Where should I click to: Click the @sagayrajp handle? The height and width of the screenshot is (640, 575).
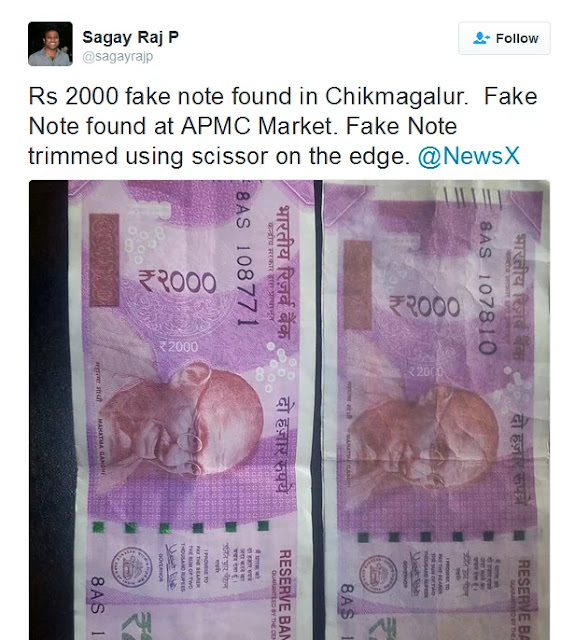[118, 56]
